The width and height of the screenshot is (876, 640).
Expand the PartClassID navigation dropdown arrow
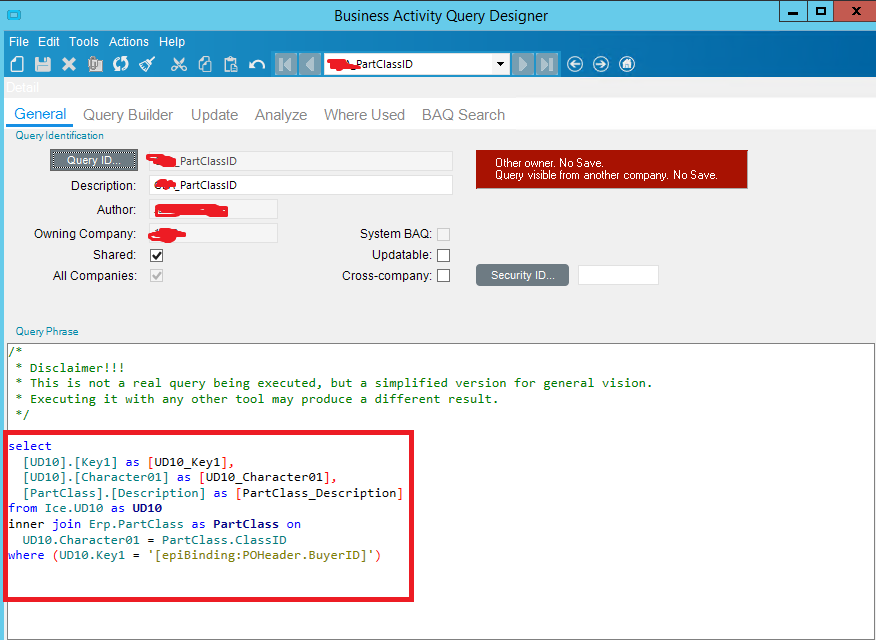(501, 64)
